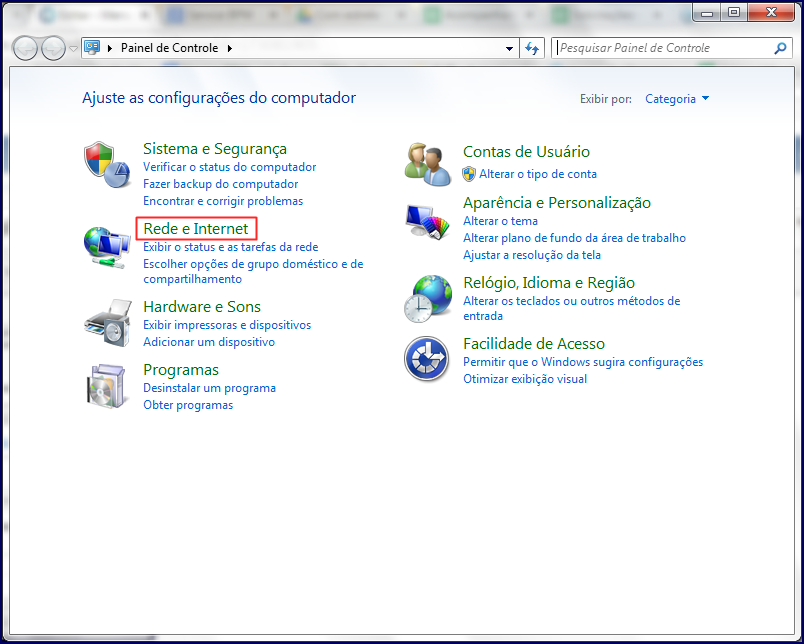This screenshot has height=644, width=804.
Task: Maximize the Painel de Controle window
Action: click(734, 12)
